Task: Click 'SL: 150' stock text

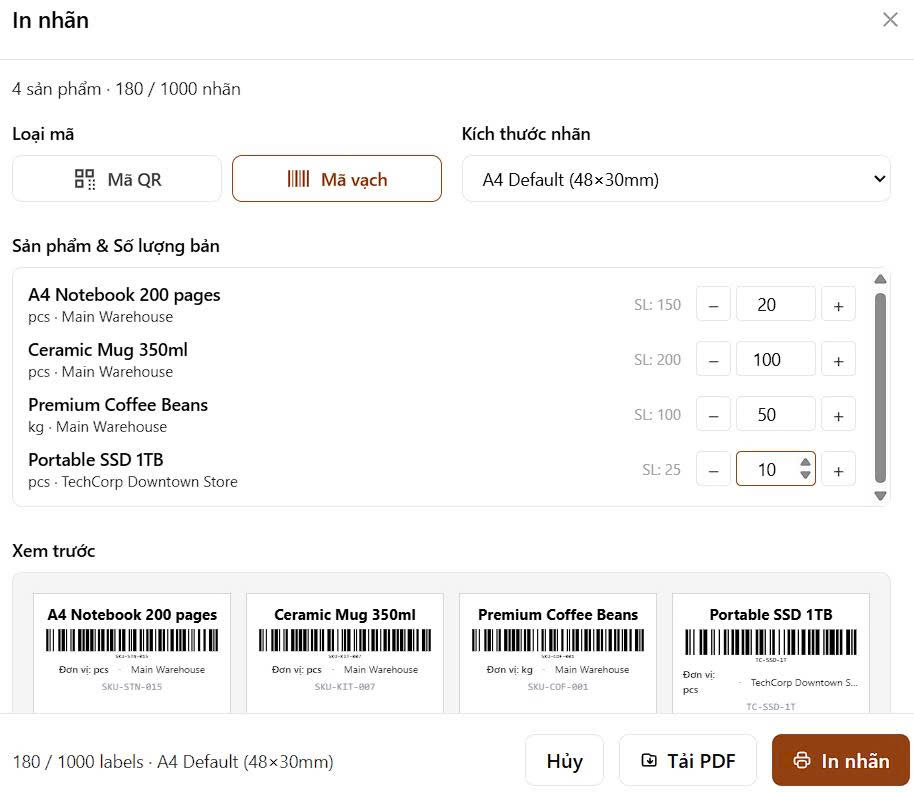Action: pos(658,305)
